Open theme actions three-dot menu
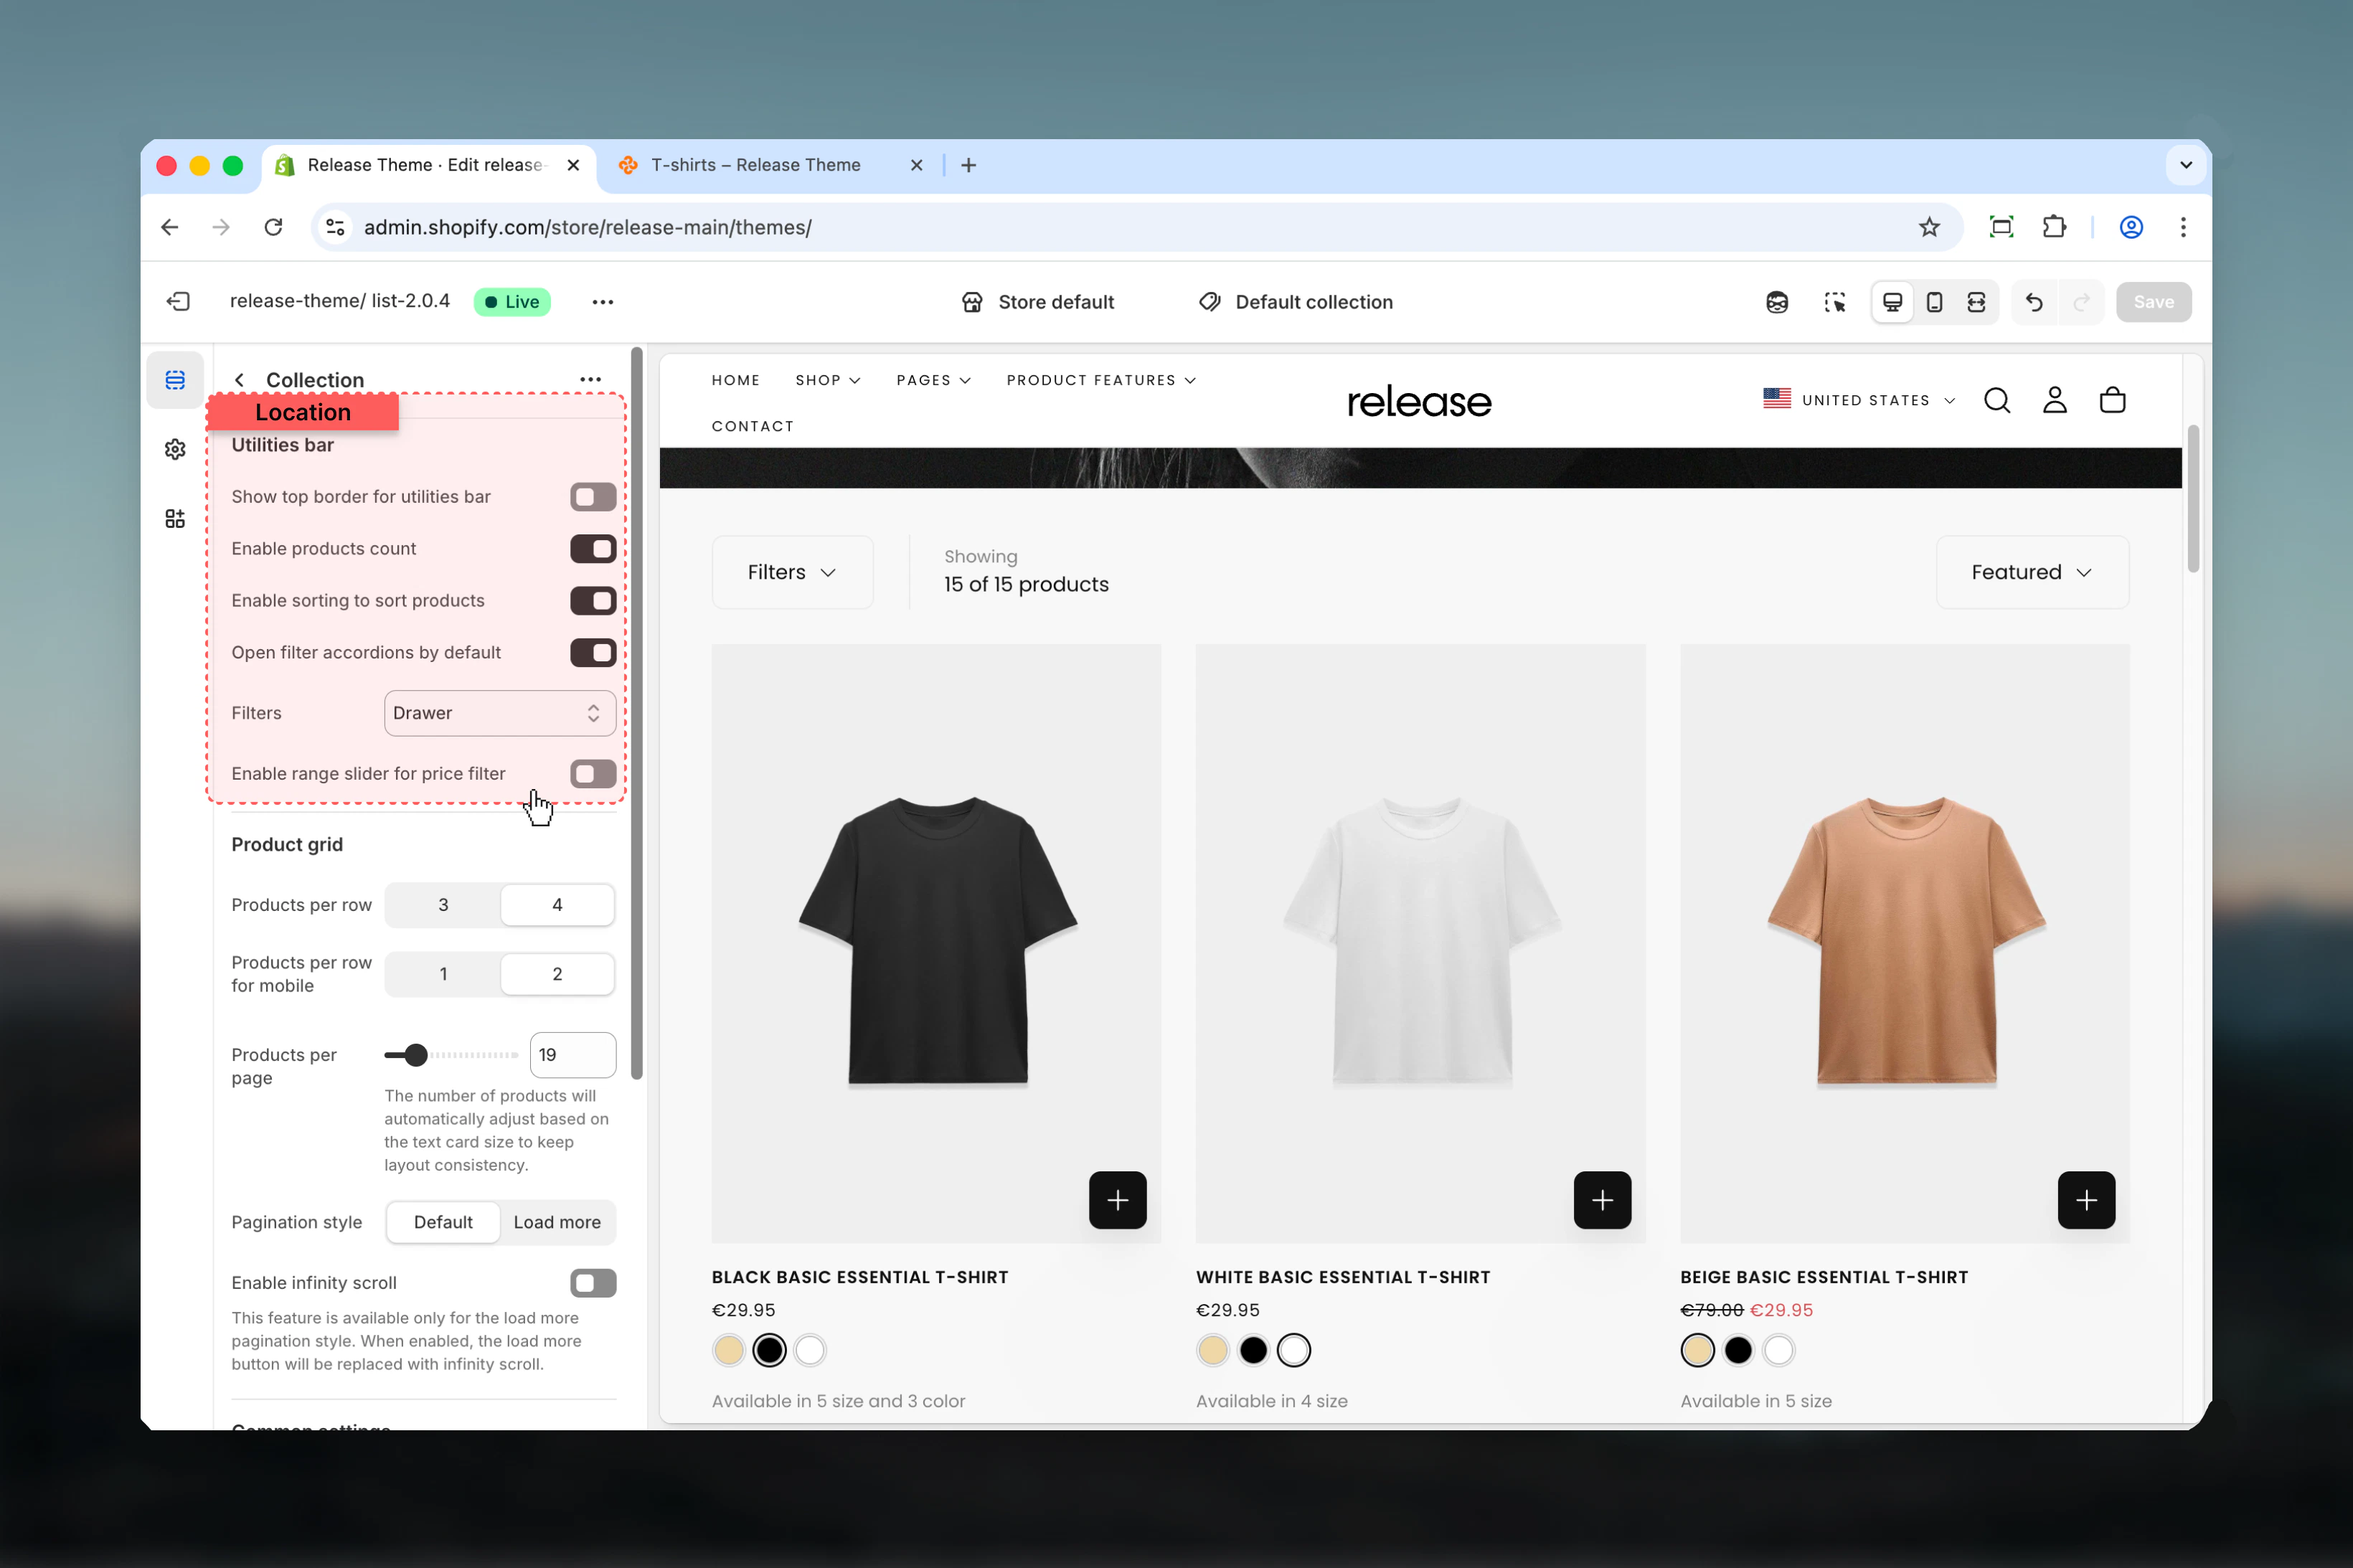2353x1568 pixels. [602, 302]
